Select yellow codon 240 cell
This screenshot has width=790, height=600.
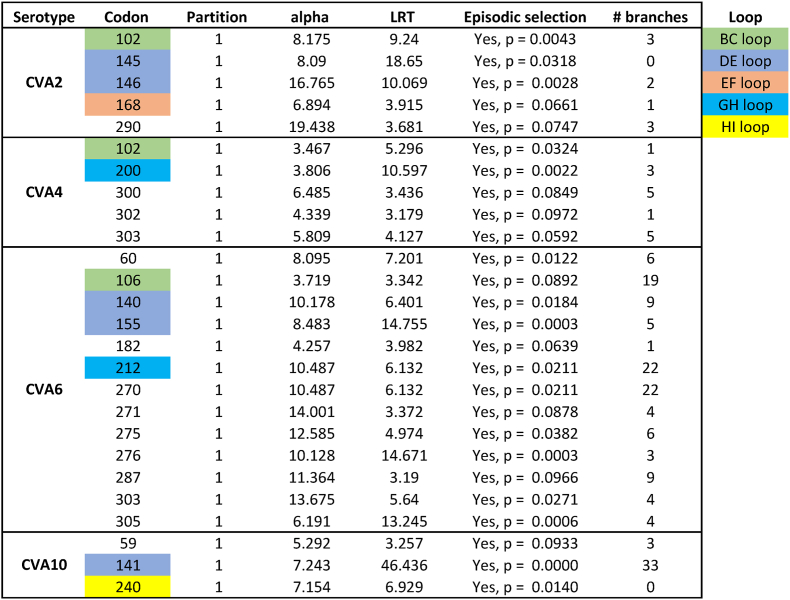coord(127,587)
